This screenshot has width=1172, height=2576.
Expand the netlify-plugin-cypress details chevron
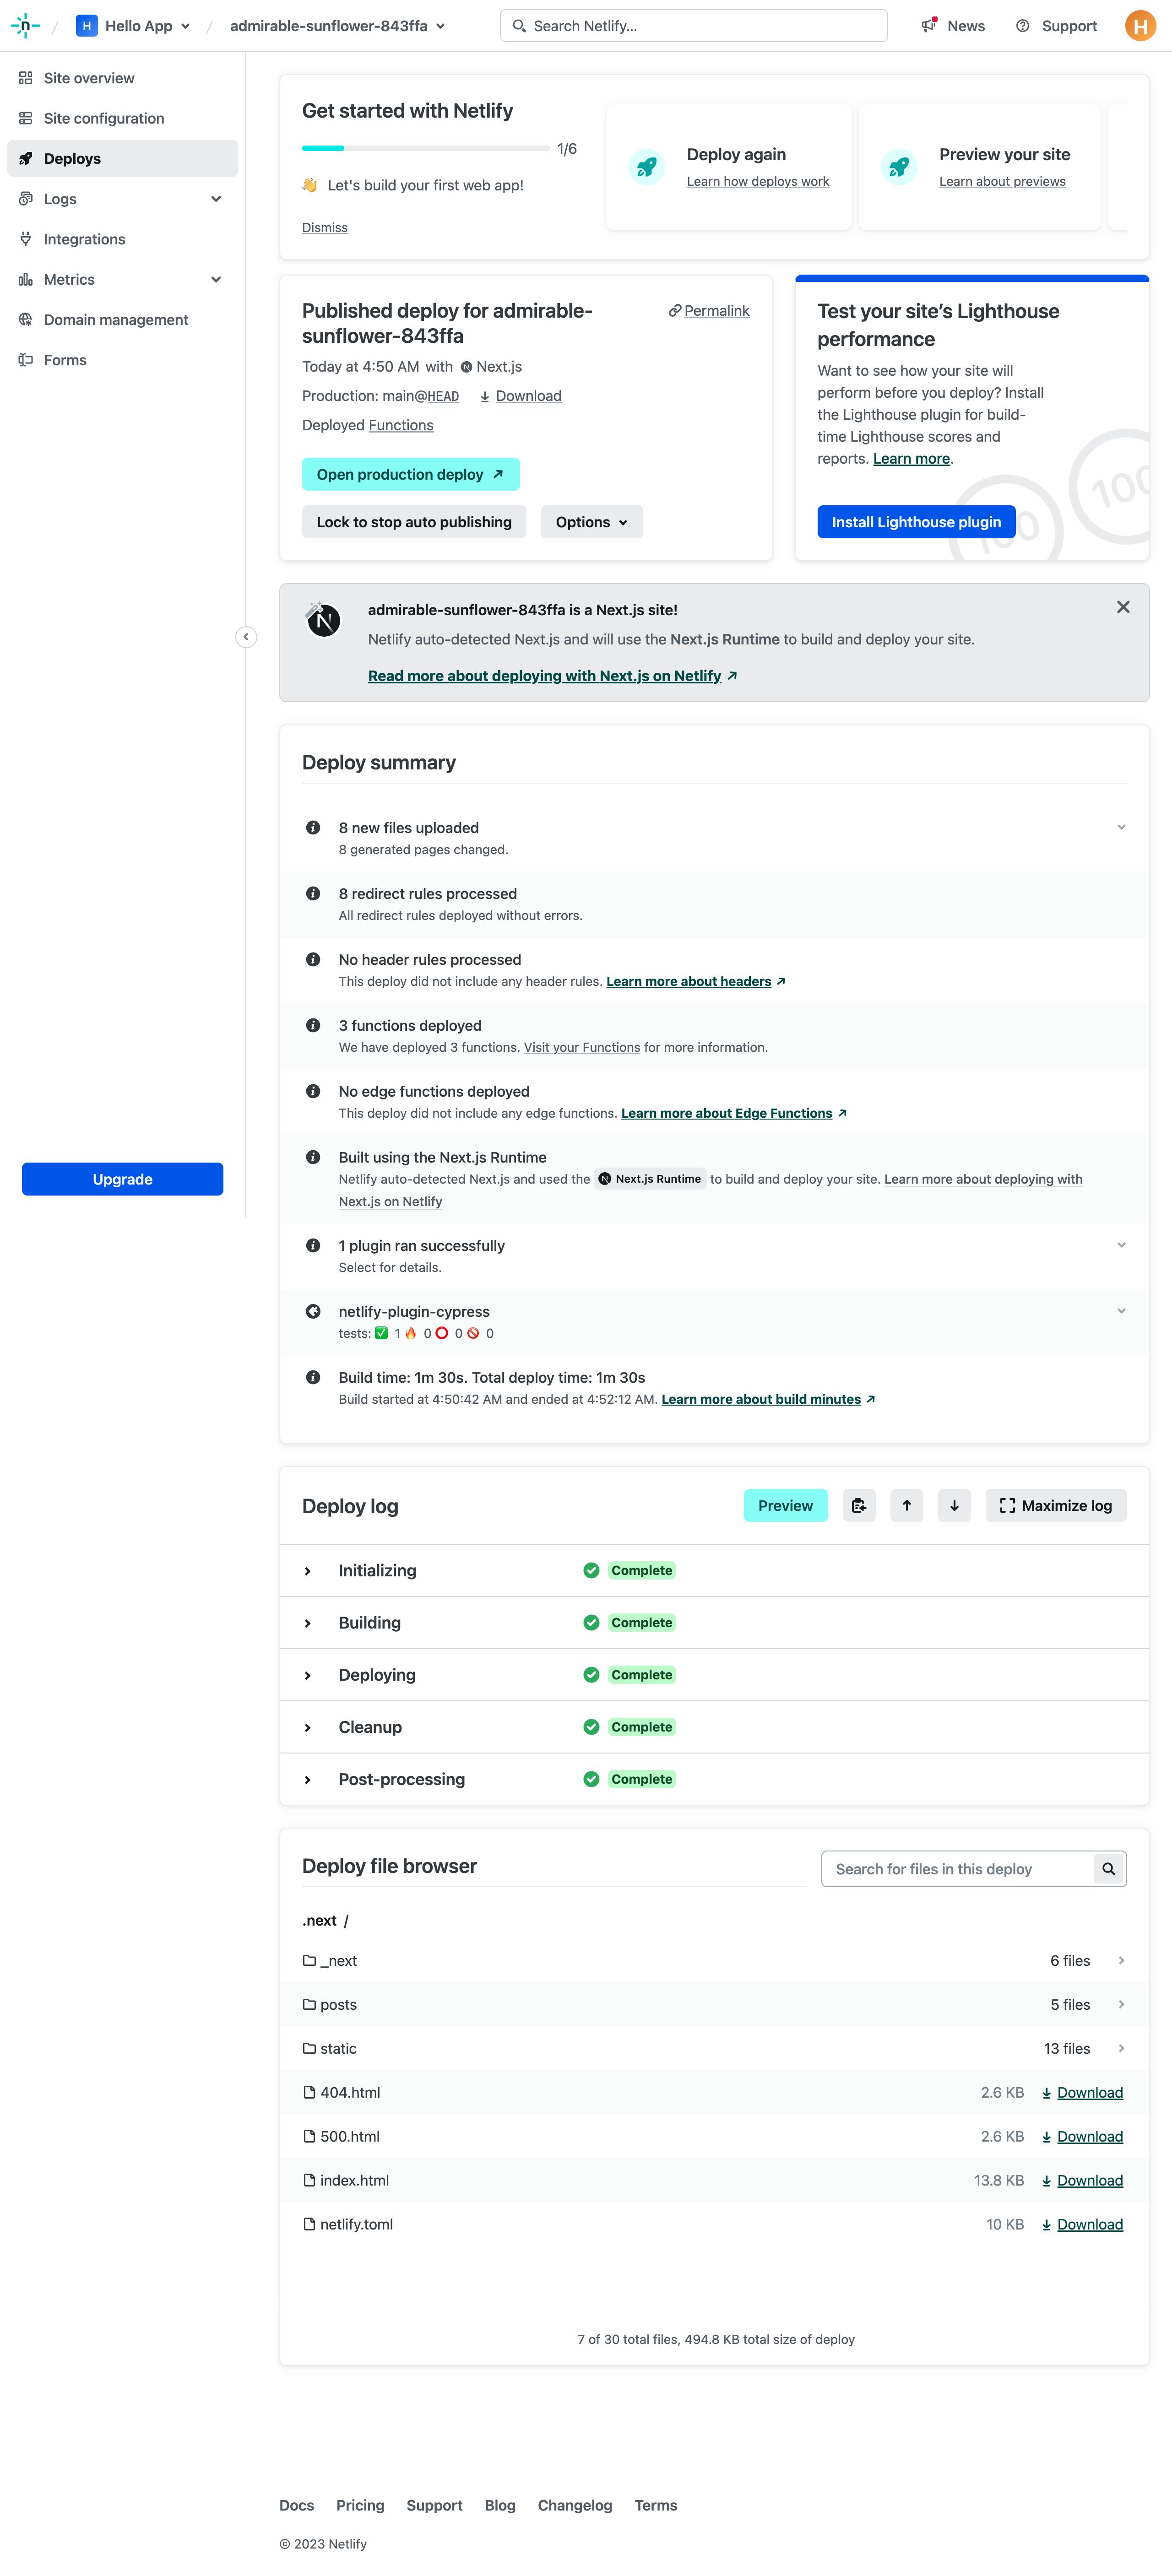coord(1121,1312)
